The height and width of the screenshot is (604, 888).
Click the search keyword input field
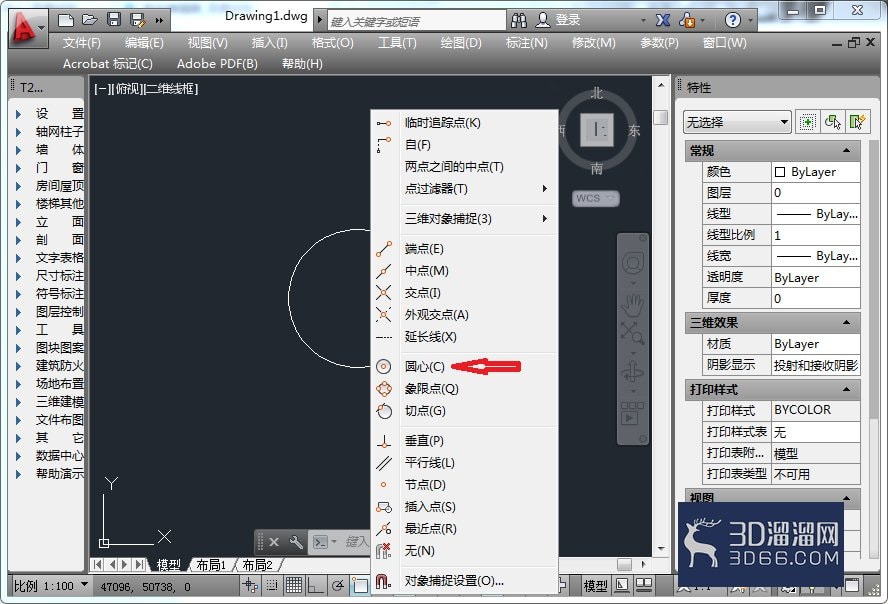(x=417, y=22)
